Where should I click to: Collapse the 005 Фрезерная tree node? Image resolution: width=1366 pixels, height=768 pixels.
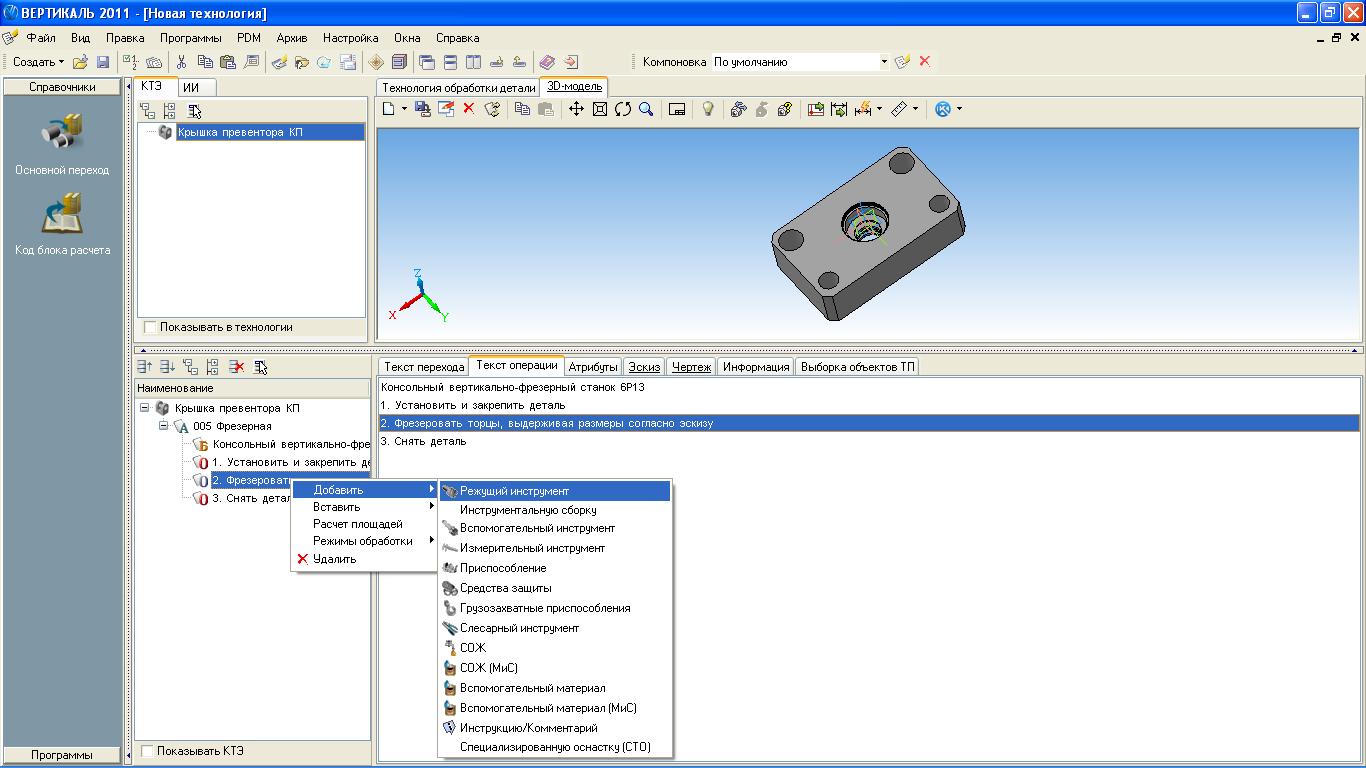163,426
